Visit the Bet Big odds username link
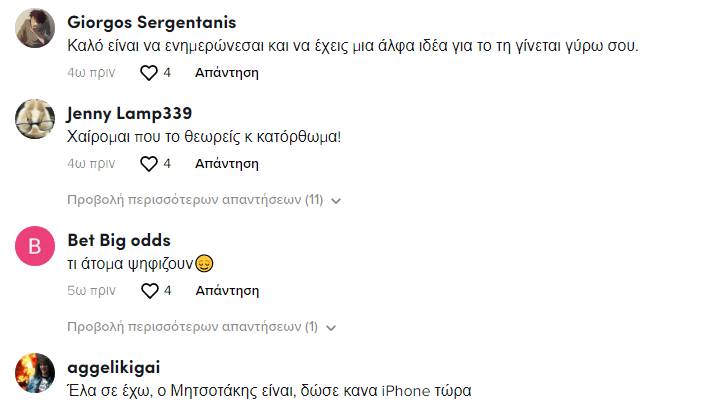Image resolution: width=715 pixels, height=406 pixels. (x=118, y=240)
